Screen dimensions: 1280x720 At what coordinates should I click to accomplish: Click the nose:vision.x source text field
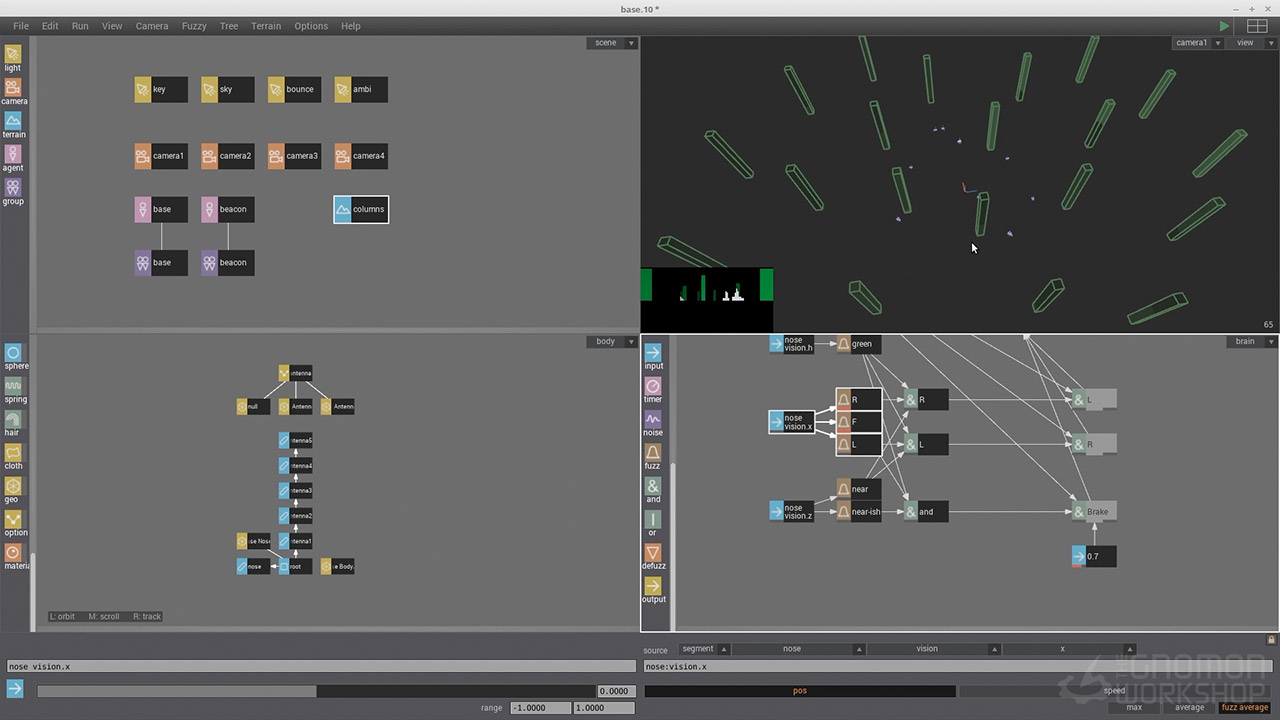pos(957,667)
